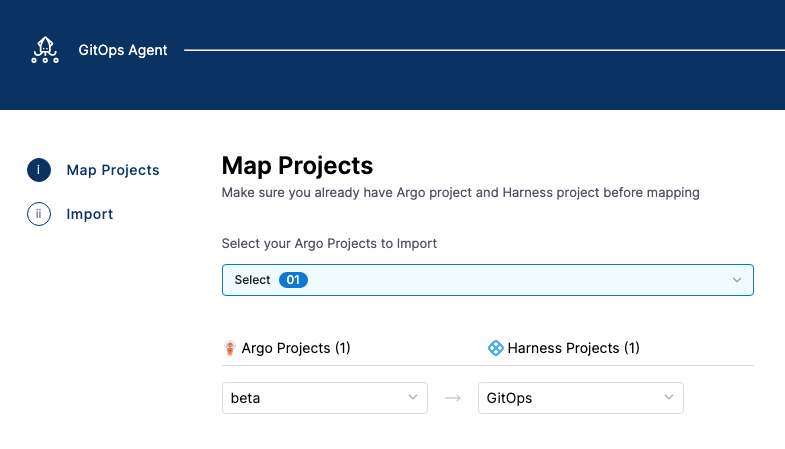Click the chevron in the GitOps dropdown
Viewport: 785px width, 449px height.
click(669, 398)
